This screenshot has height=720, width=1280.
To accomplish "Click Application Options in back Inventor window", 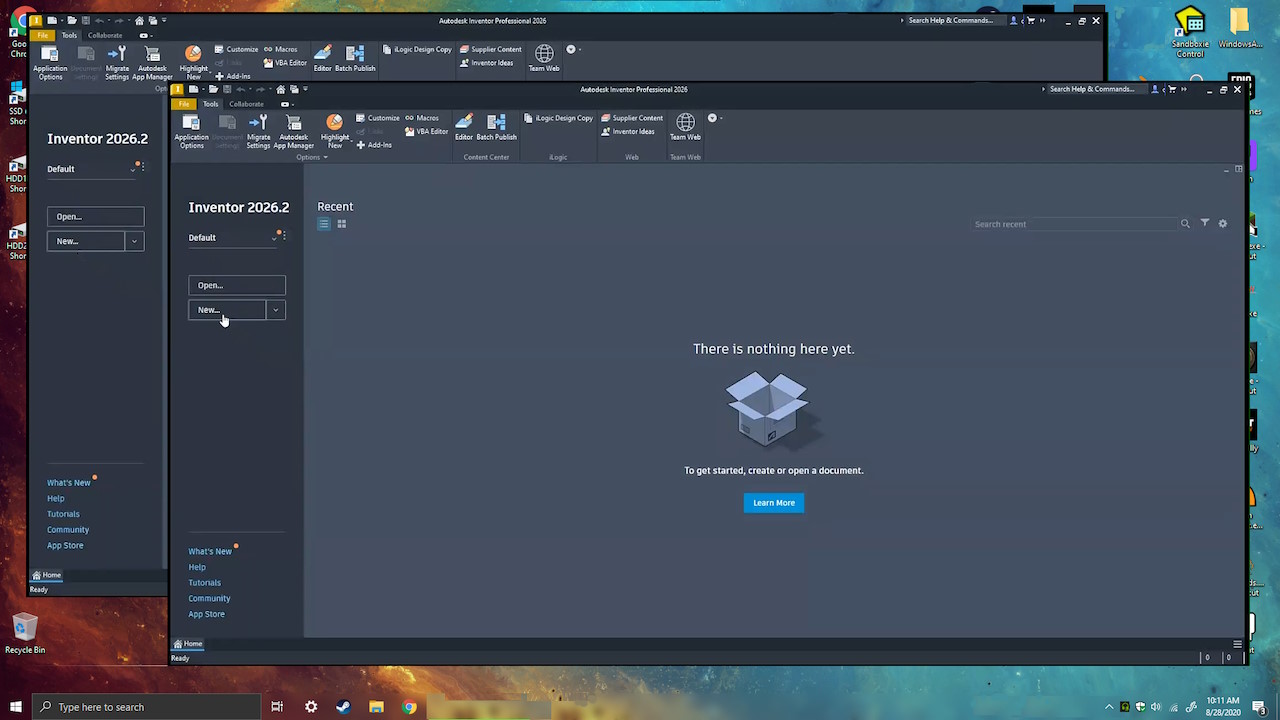I will point(50,63).
